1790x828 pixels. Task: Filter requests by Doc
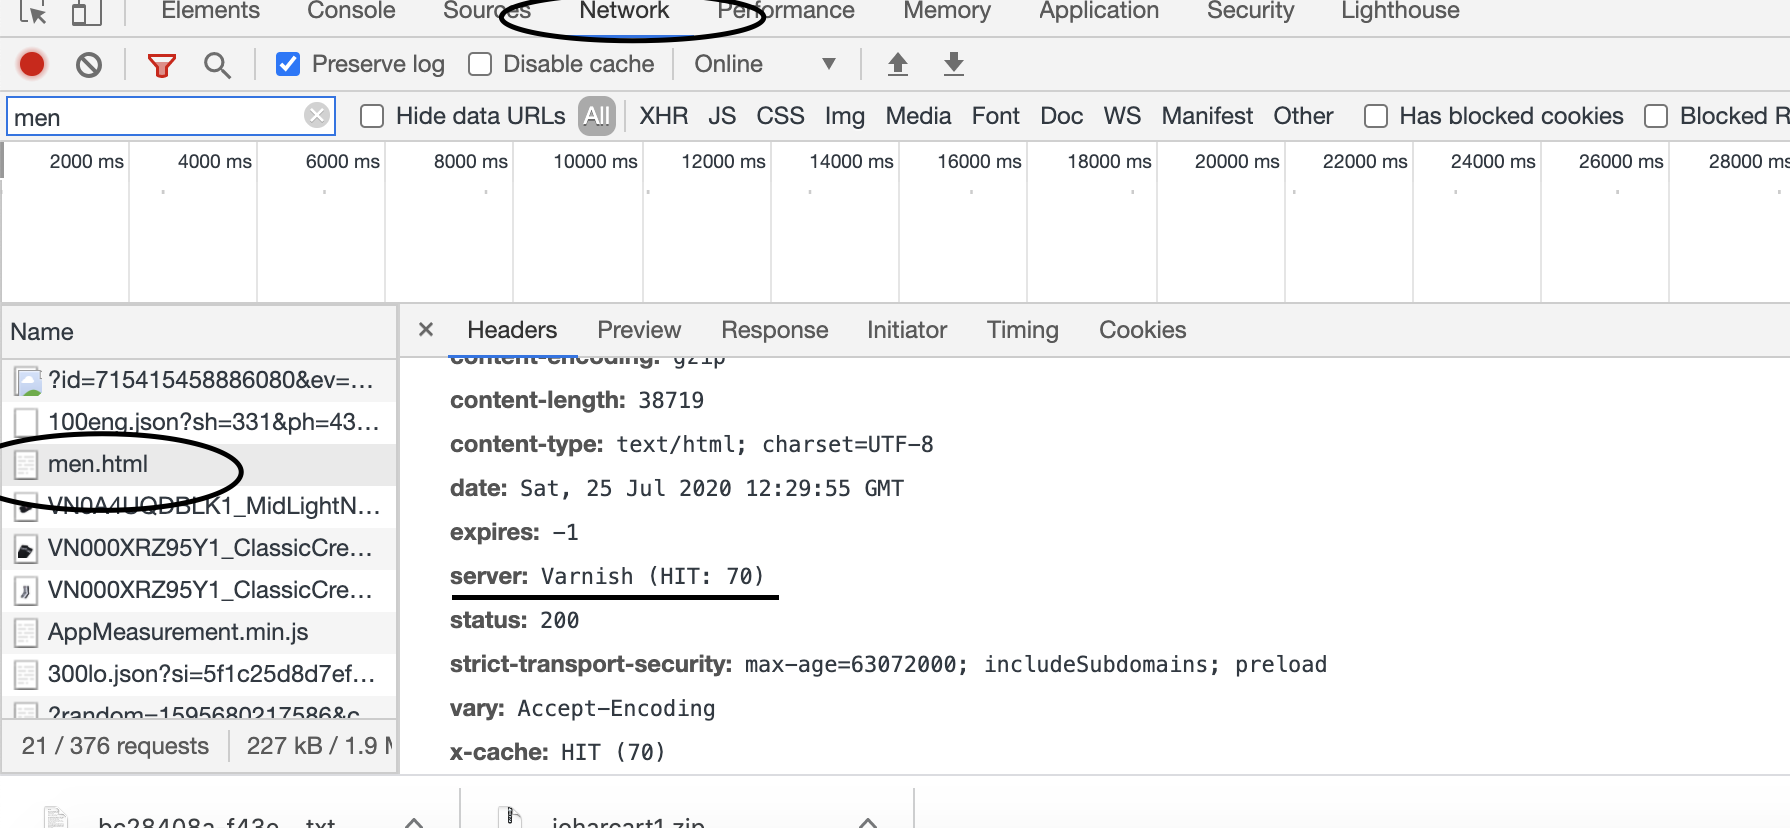tap(1062, 116)
